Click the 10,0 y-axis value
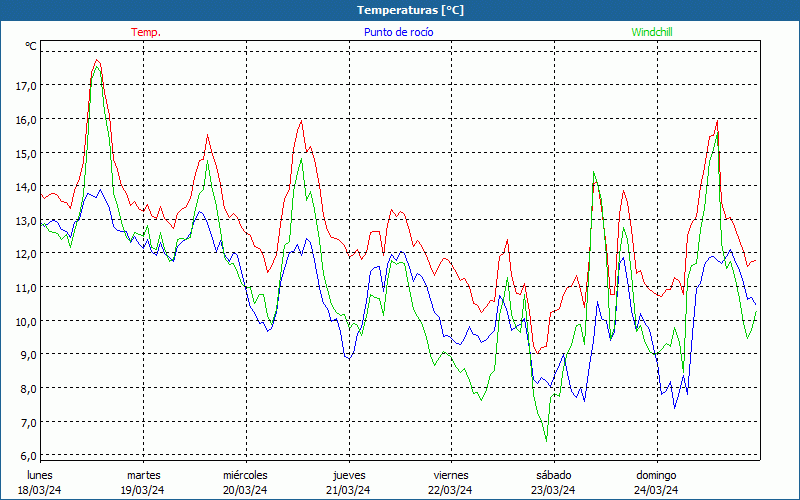This screenshot has height=500, width=800. pyautogui.click(x=27, y=321)
